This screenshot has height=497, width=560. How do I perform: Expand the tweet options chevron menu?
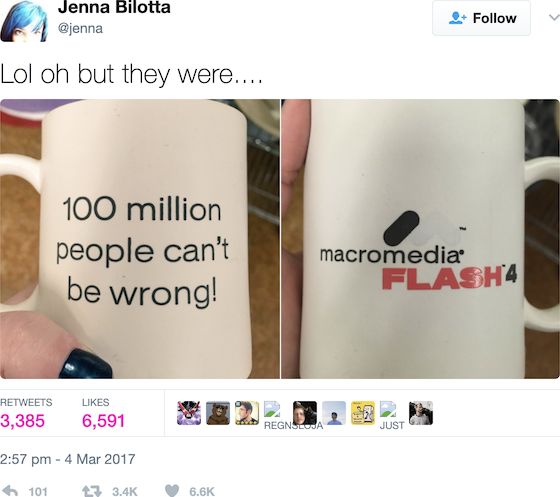coord(554,17)
